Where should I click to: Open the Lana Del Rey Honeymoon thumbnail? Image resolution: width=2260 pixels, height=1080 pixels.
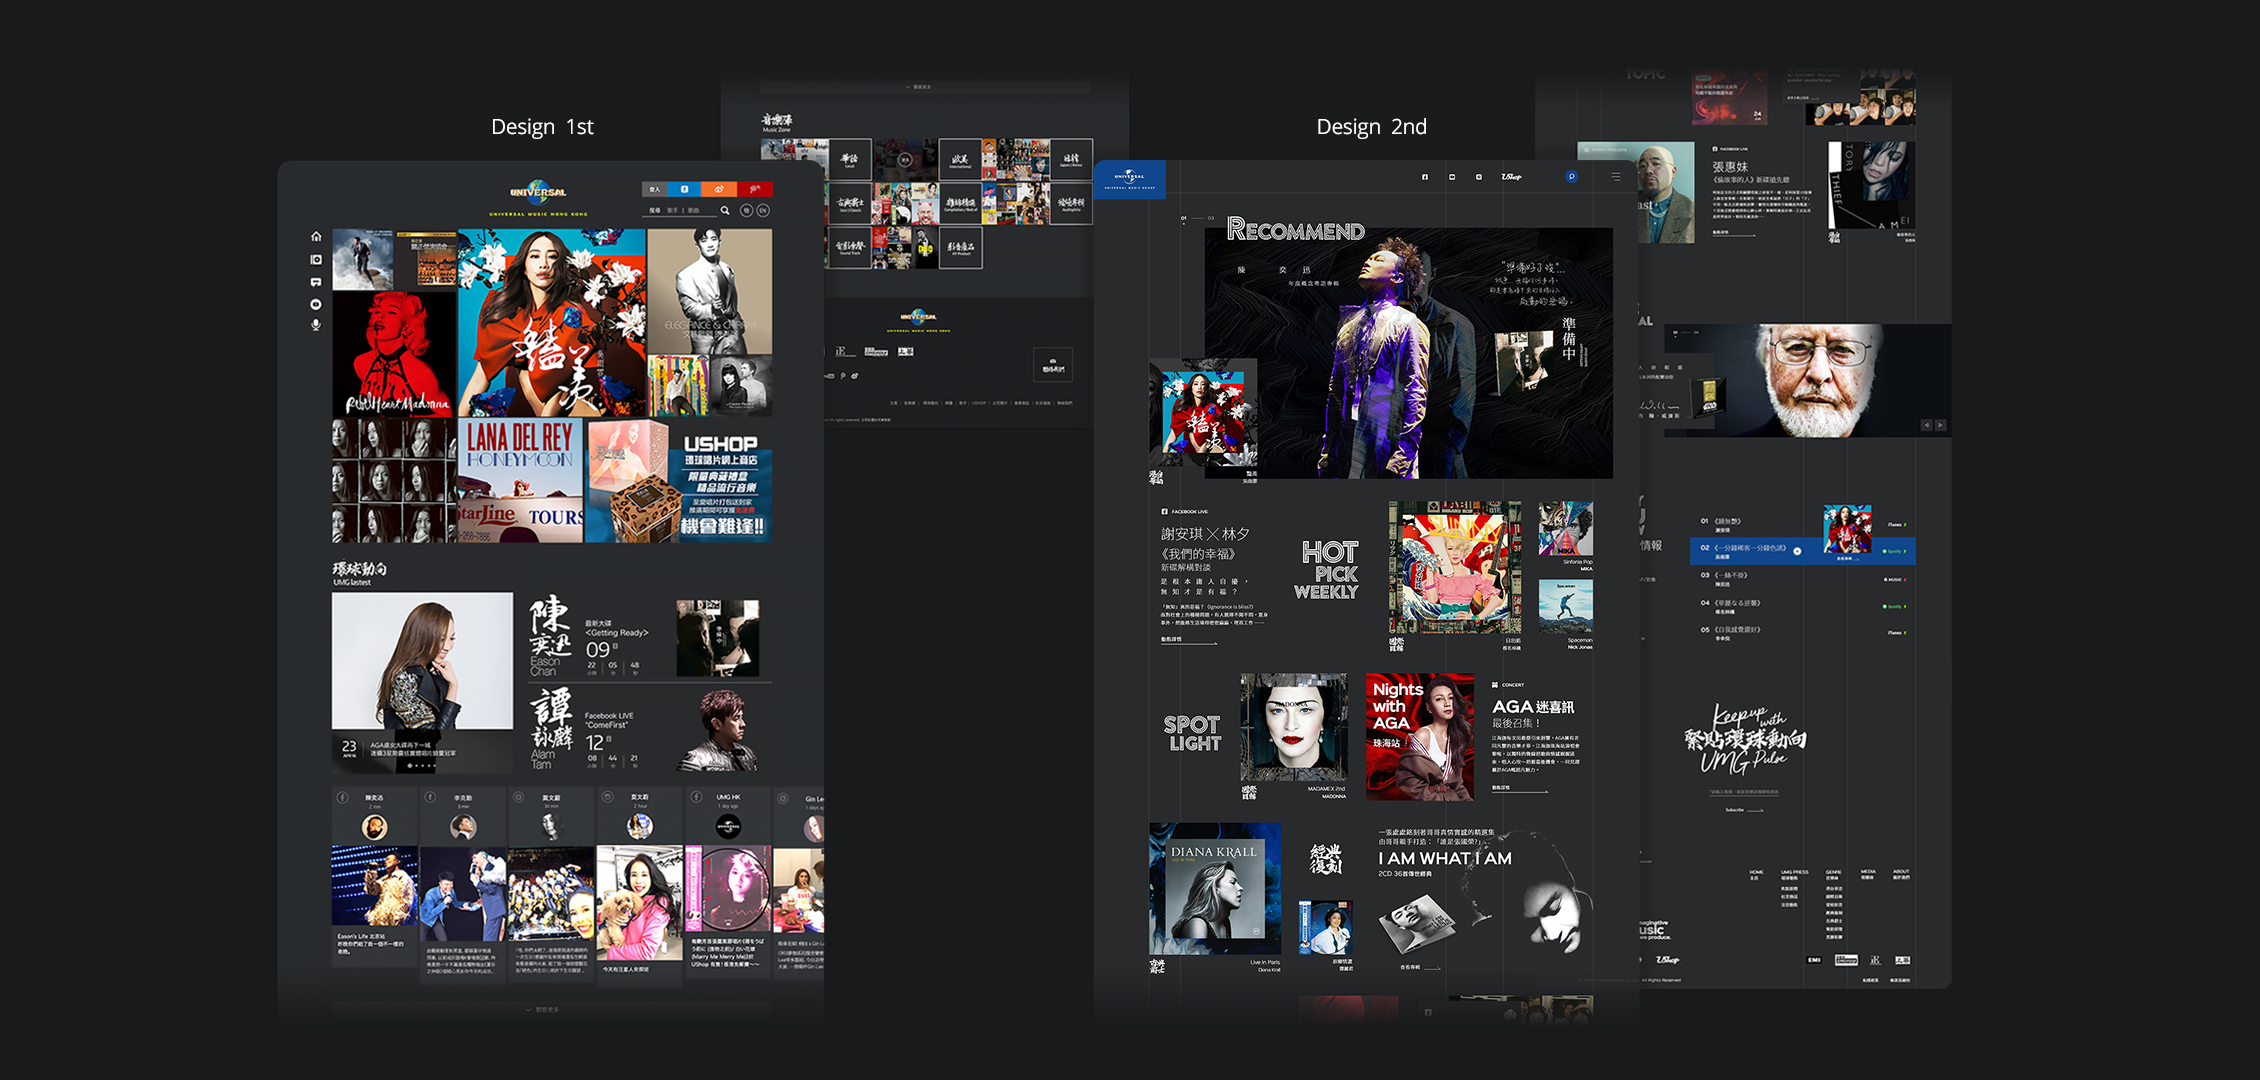coord(520,481)
